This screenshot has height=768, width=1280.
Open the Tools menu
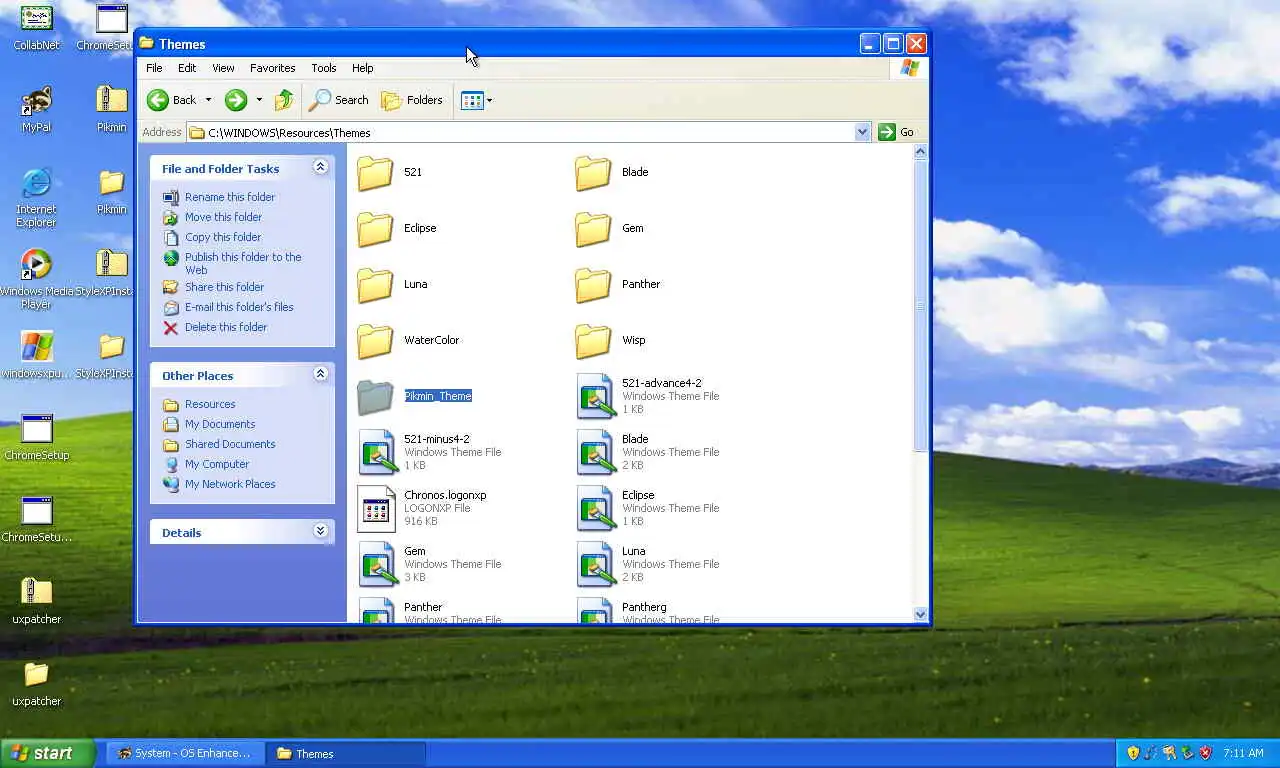pyautogui.click(x=324, y=68)
